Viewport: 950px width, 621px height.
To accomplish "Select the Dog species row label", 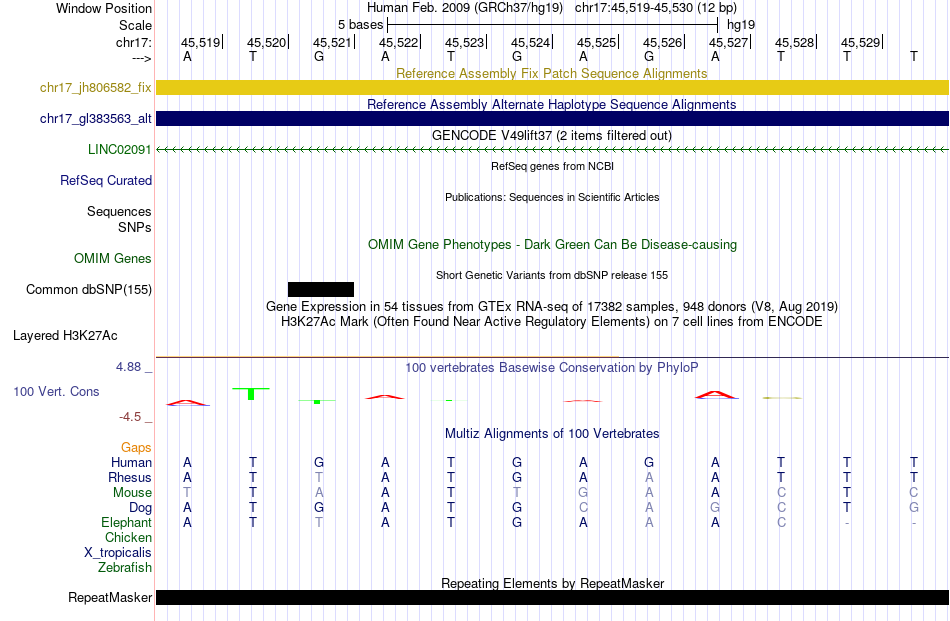I will pyautogui.click(x=141, y=507).
